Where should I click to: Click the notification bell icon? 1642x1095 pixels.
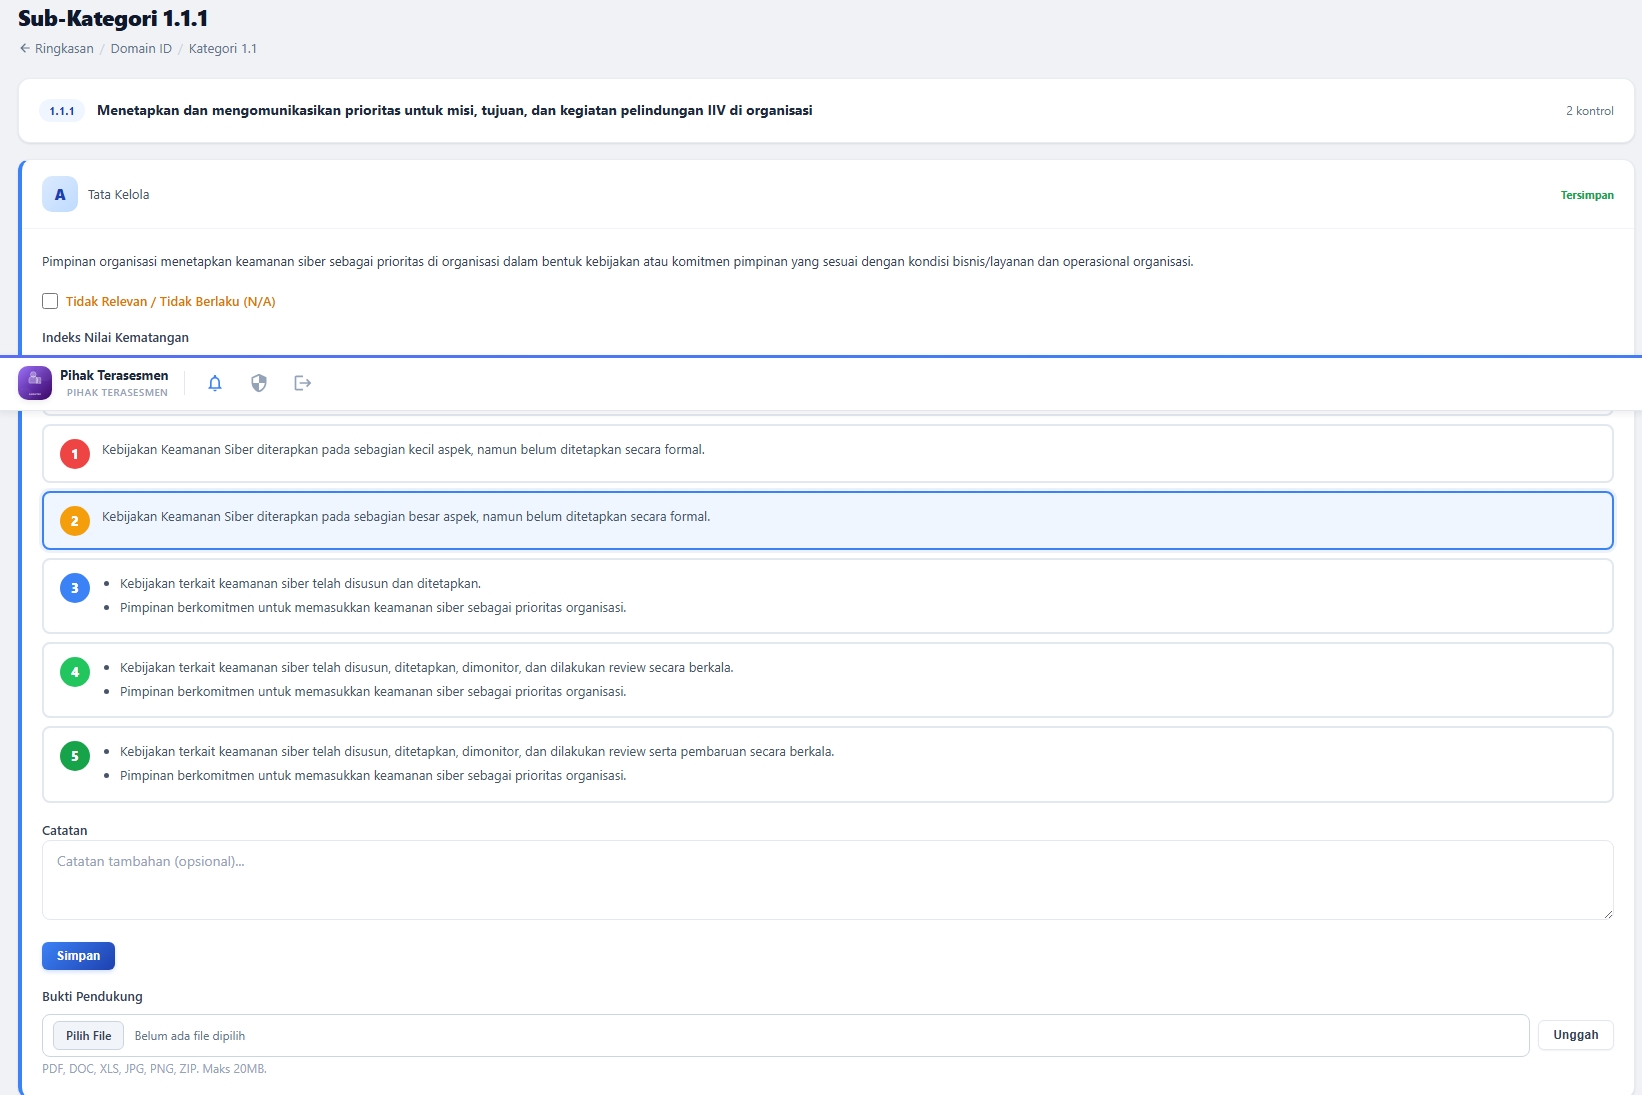(215, 383)
